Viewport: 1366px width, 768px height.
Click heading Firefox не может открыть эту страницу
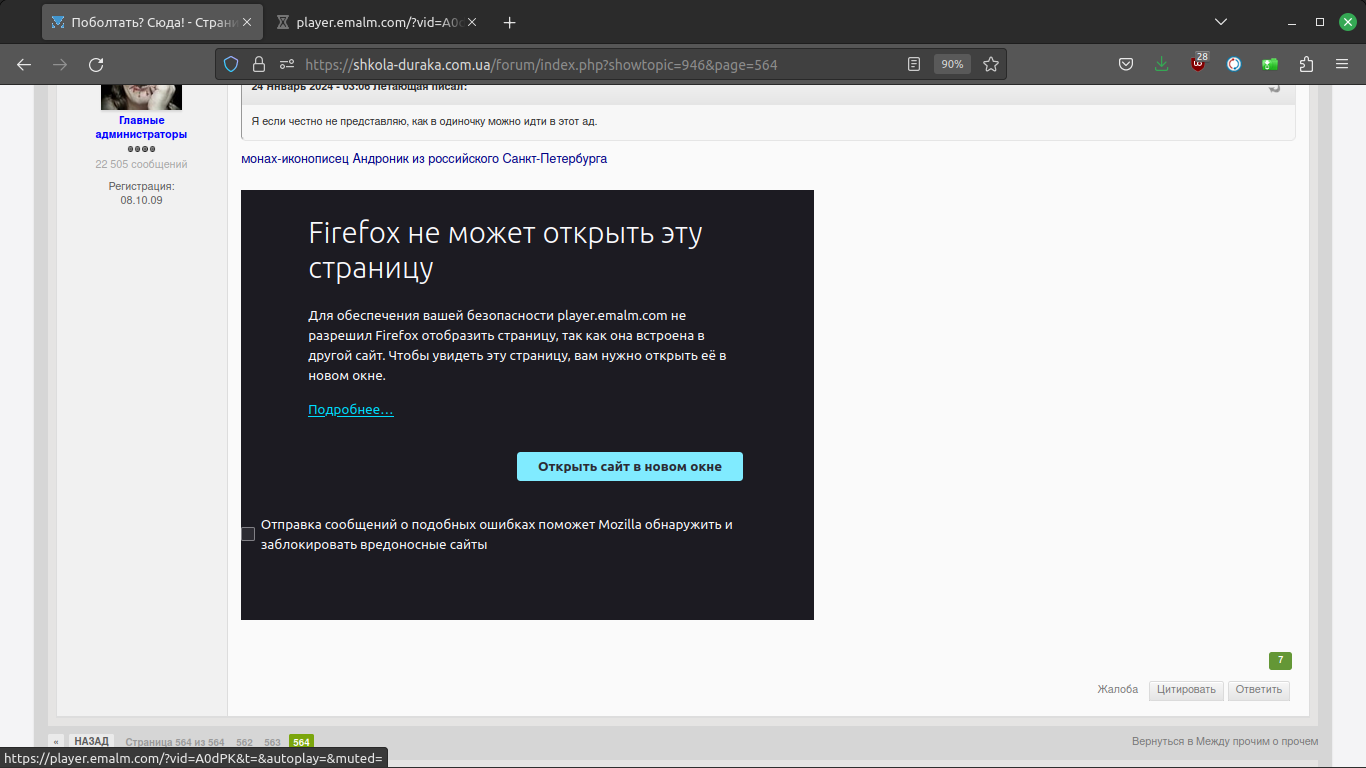[505, 250]
